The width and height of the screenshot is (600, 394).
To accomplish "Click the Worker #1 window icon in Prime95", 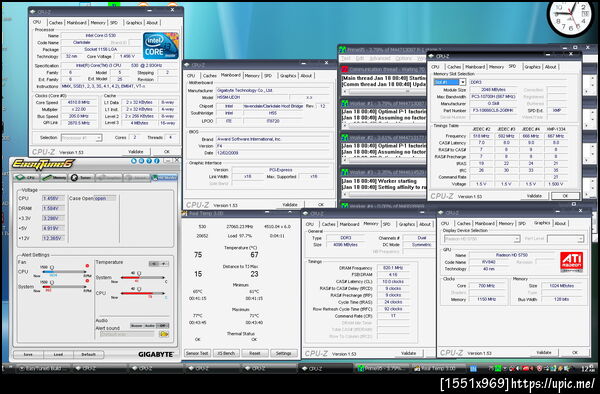I will (344, 103).
